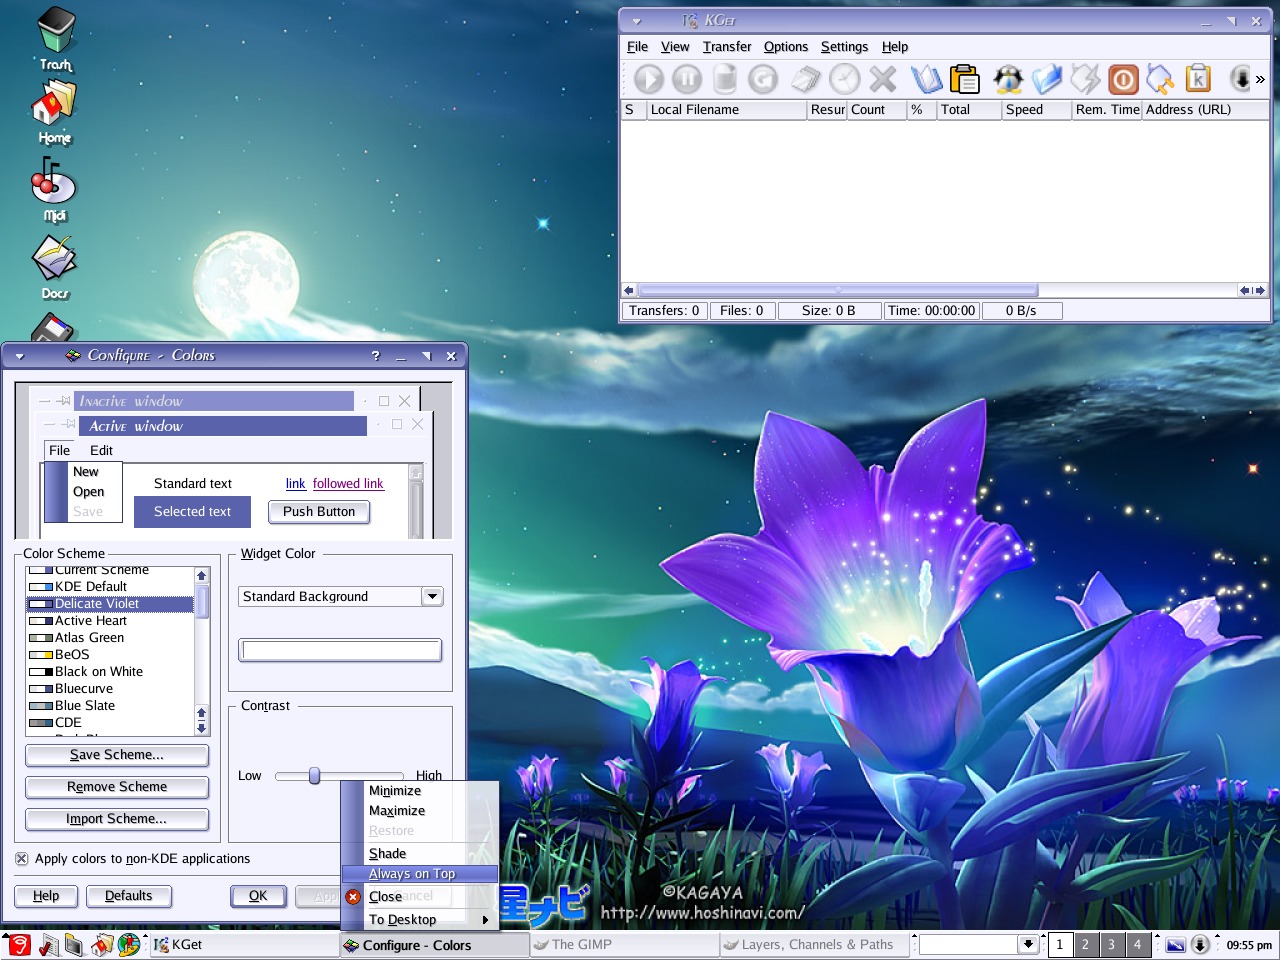Click the red start menu icon in taskbar
The image size is (1280, 960).
(x=19, y=944)
